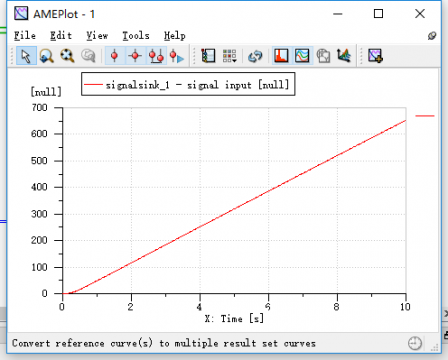Toggle the red area plot mode button

point(281,56)
